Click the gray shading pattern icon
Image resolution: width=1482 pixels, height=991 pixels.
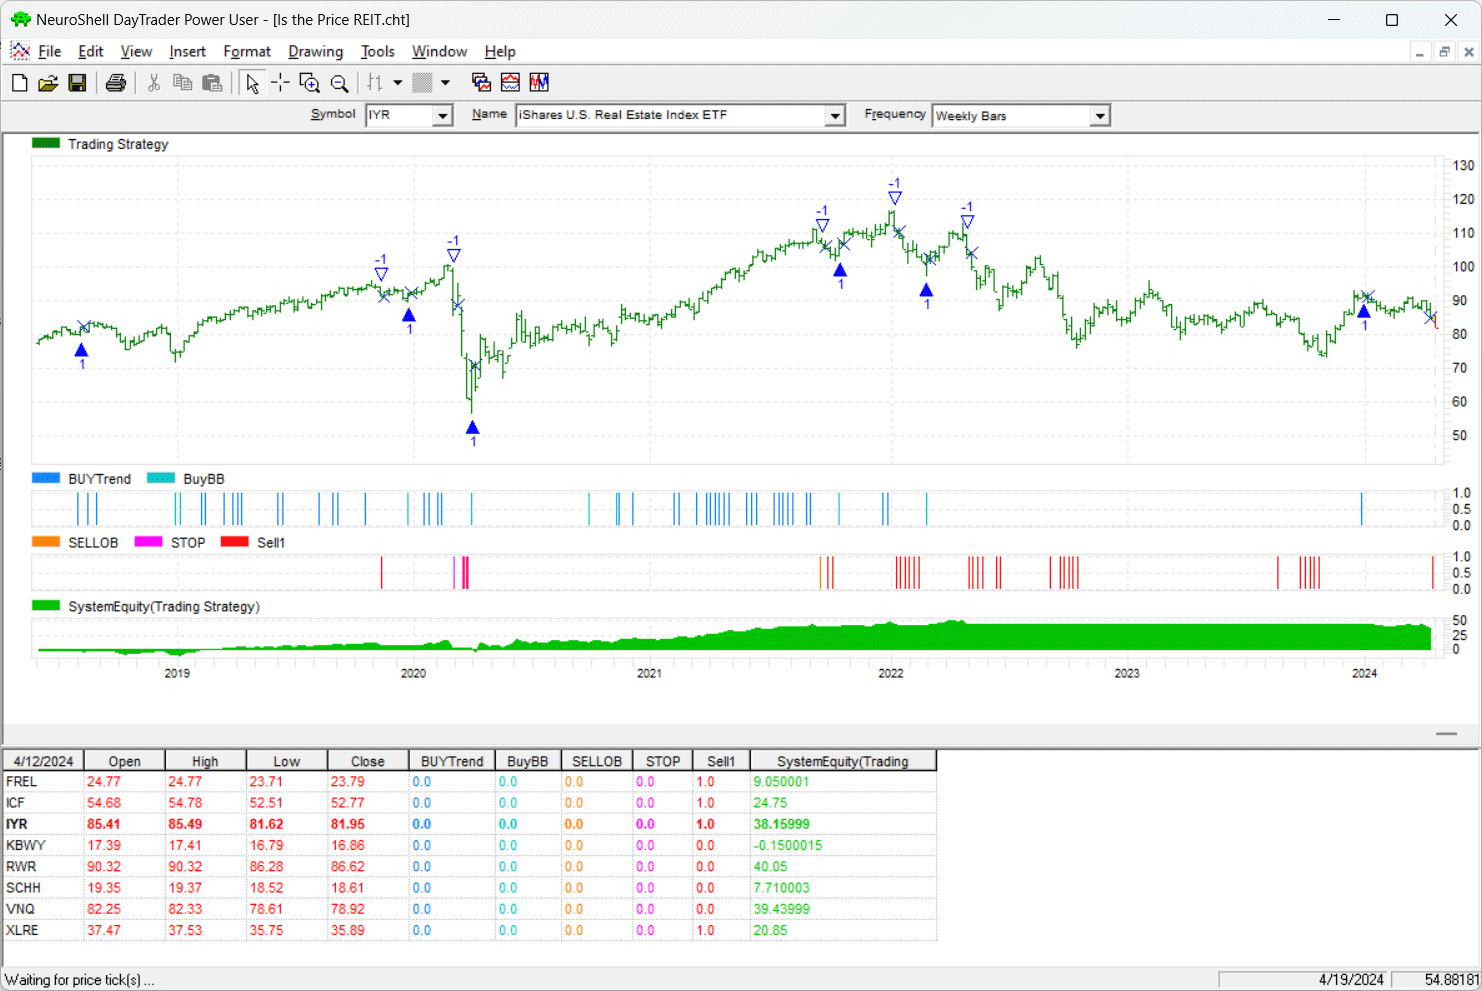coord(422,83)
